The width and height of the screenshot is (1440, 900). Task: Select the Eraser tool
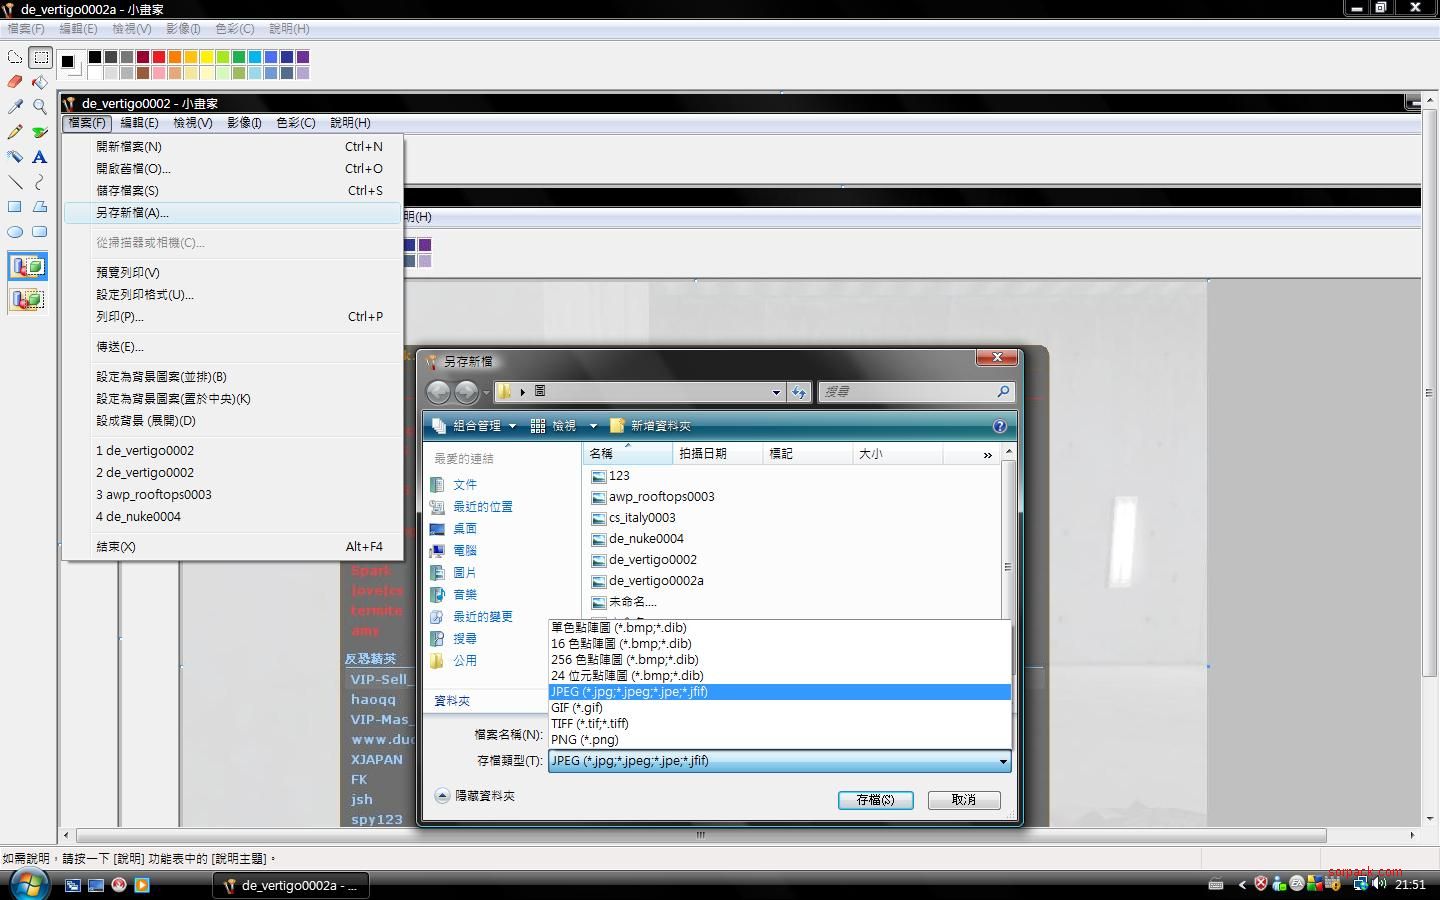click(15, 82)
